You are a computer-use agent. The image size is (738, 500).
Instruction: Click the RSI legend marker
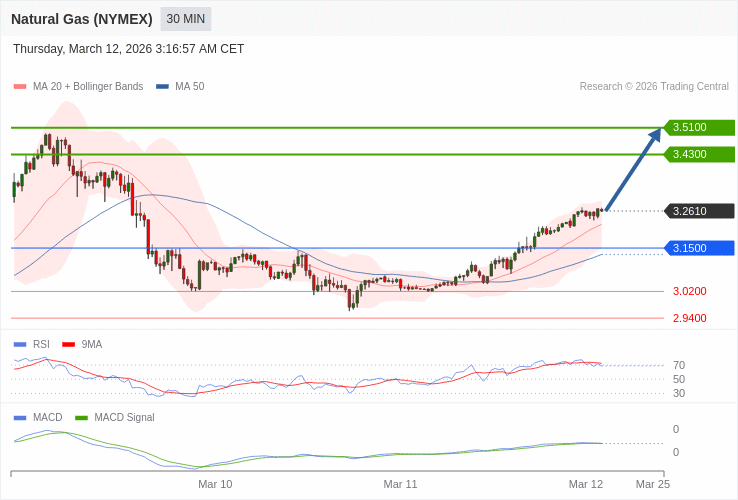point(20,345)
